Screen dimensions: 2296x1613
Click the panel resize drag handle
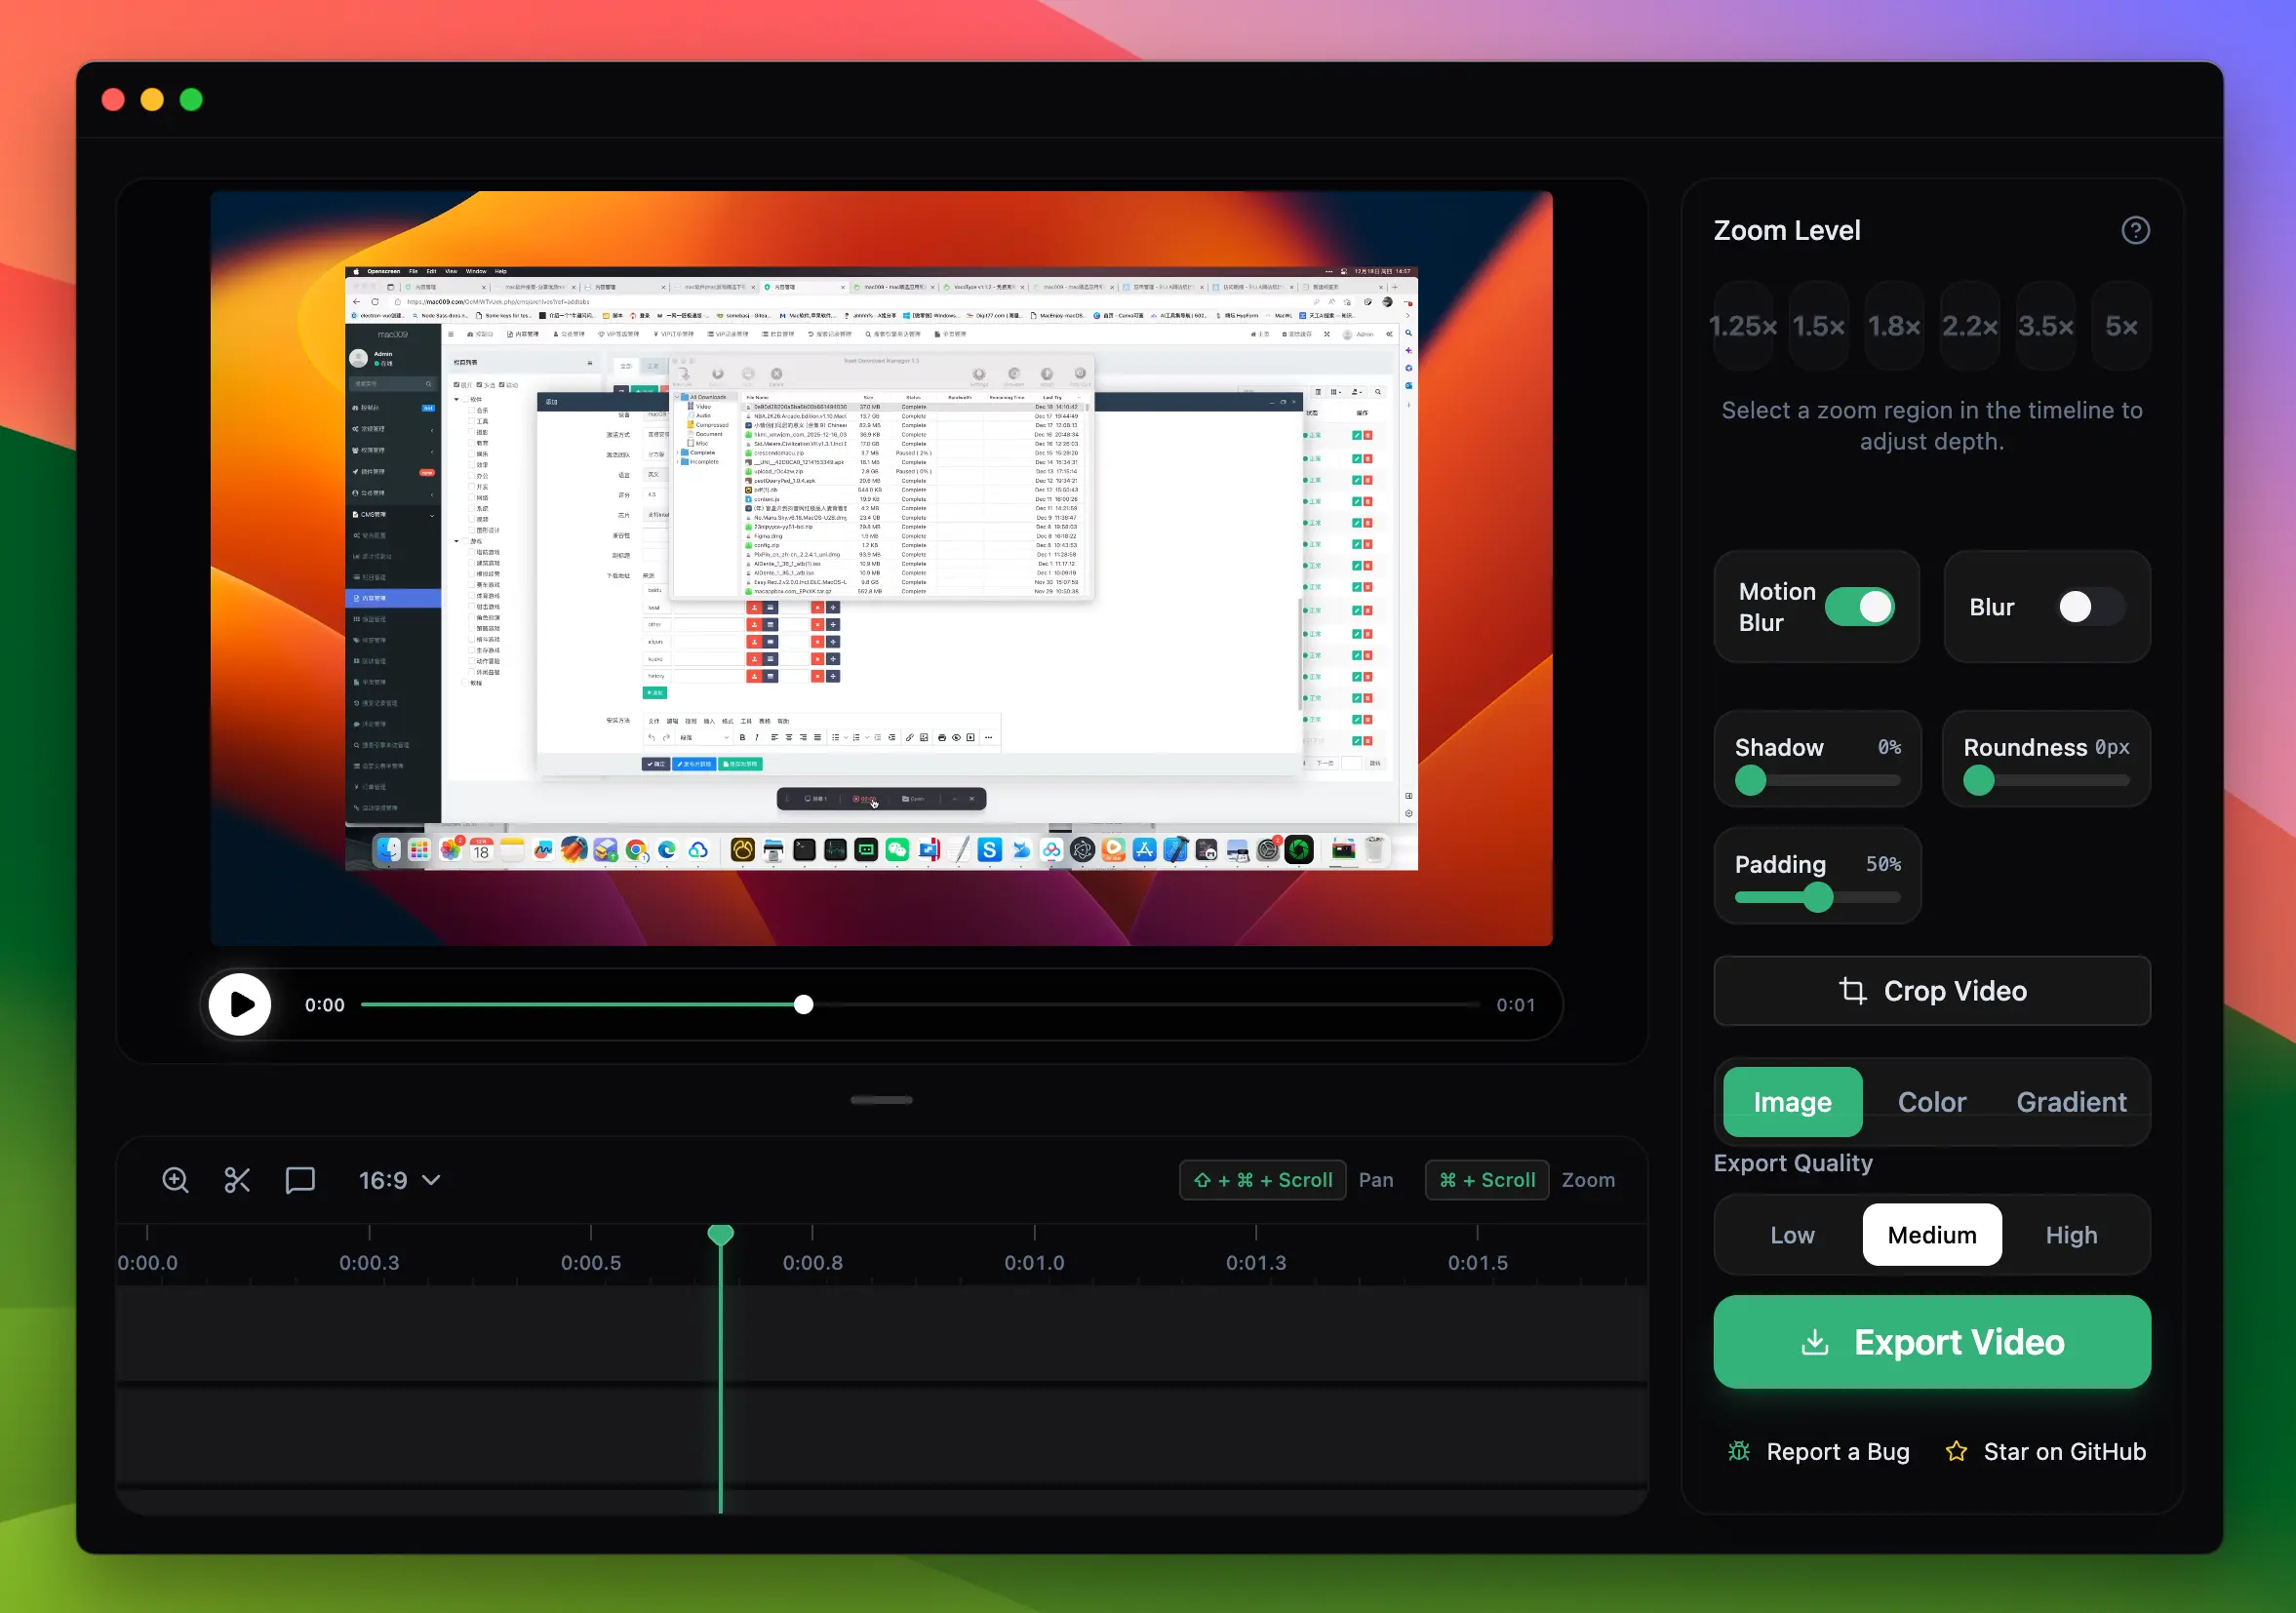click(881, 1100)
